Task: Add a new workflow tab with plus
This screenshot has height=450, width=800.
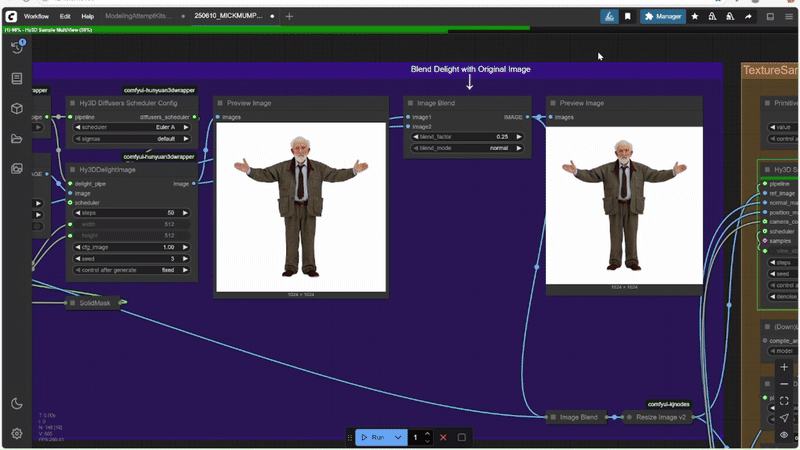Action: point(289,16)
